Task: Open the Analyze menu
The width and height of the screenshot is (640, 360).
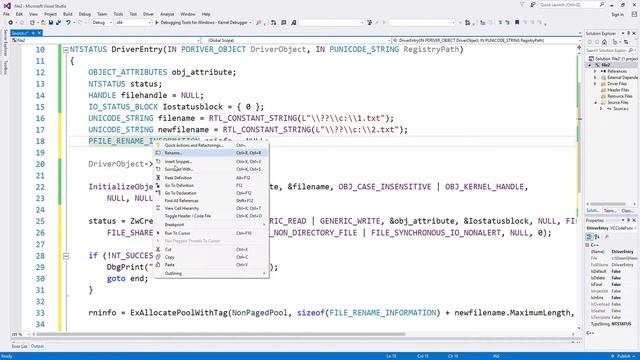Action: click(x=167, y=14)
